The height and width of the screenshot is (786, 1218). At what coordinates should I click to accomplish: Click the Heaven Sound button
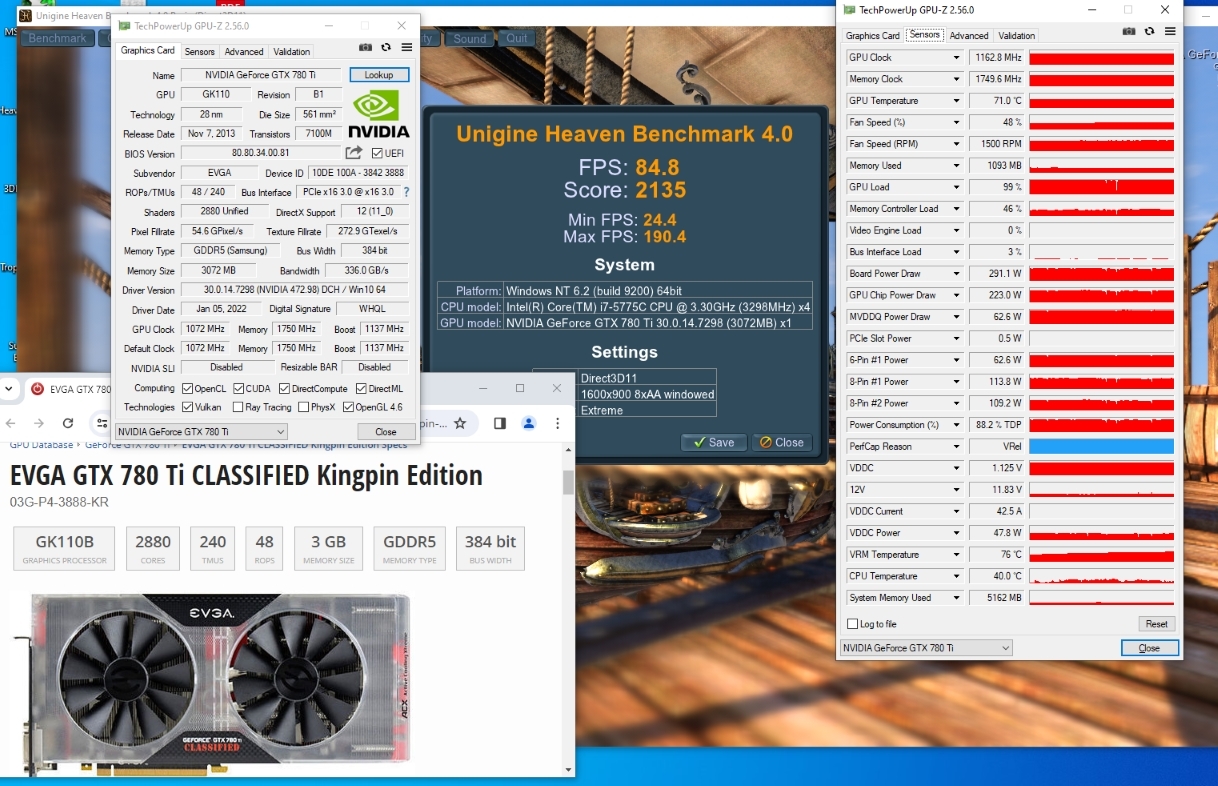[x=469, y=39]
